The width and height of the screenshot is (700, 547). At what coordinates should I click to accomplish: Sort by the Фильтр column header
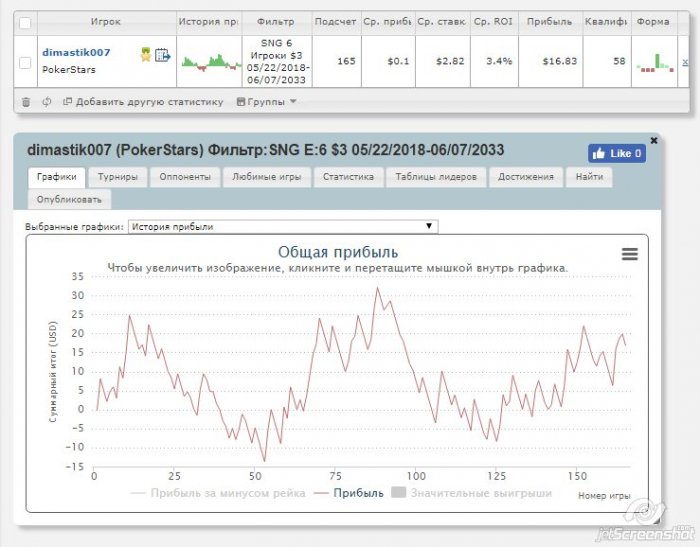[276, 21]
